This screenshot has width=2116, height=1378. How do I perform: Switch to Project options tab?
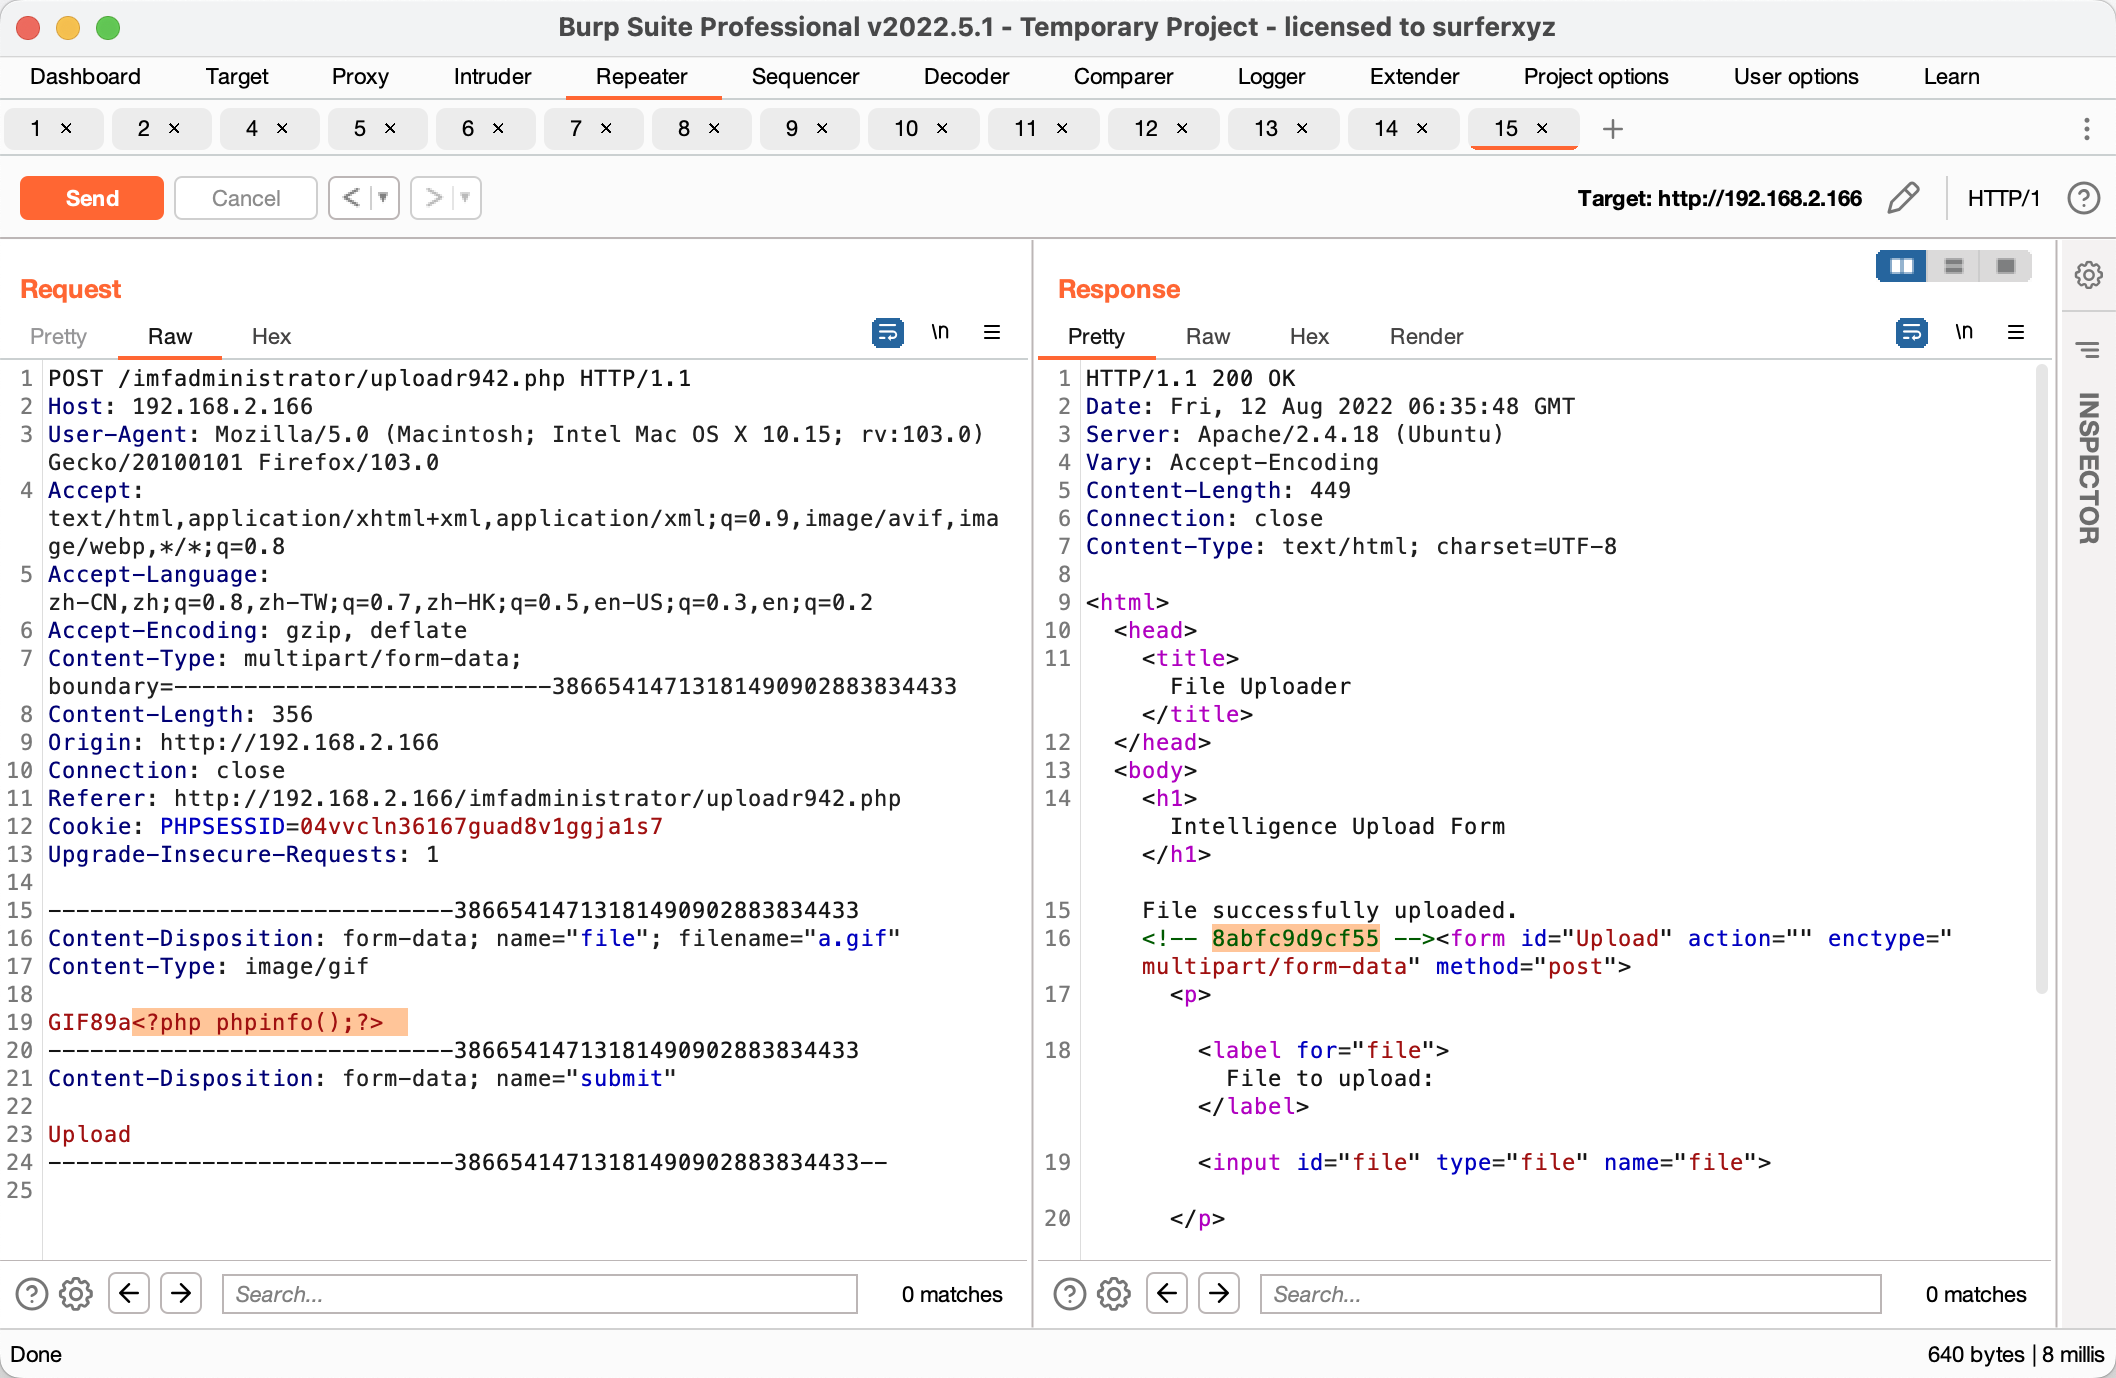(1596, 77)
